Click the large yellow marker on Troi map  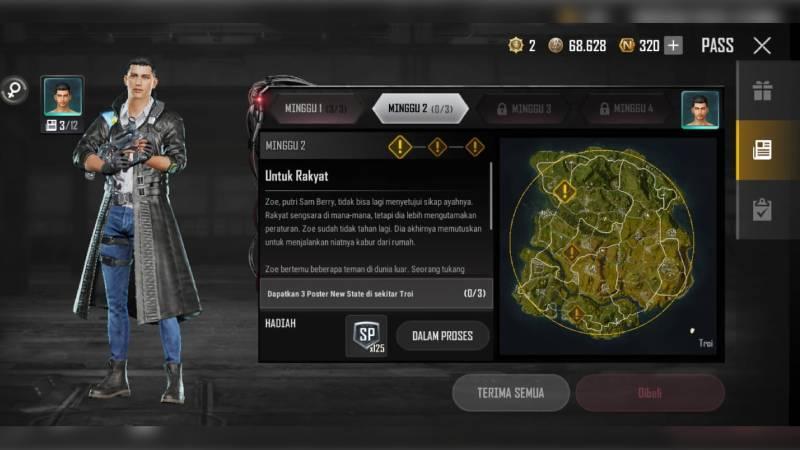click(565, 192)
